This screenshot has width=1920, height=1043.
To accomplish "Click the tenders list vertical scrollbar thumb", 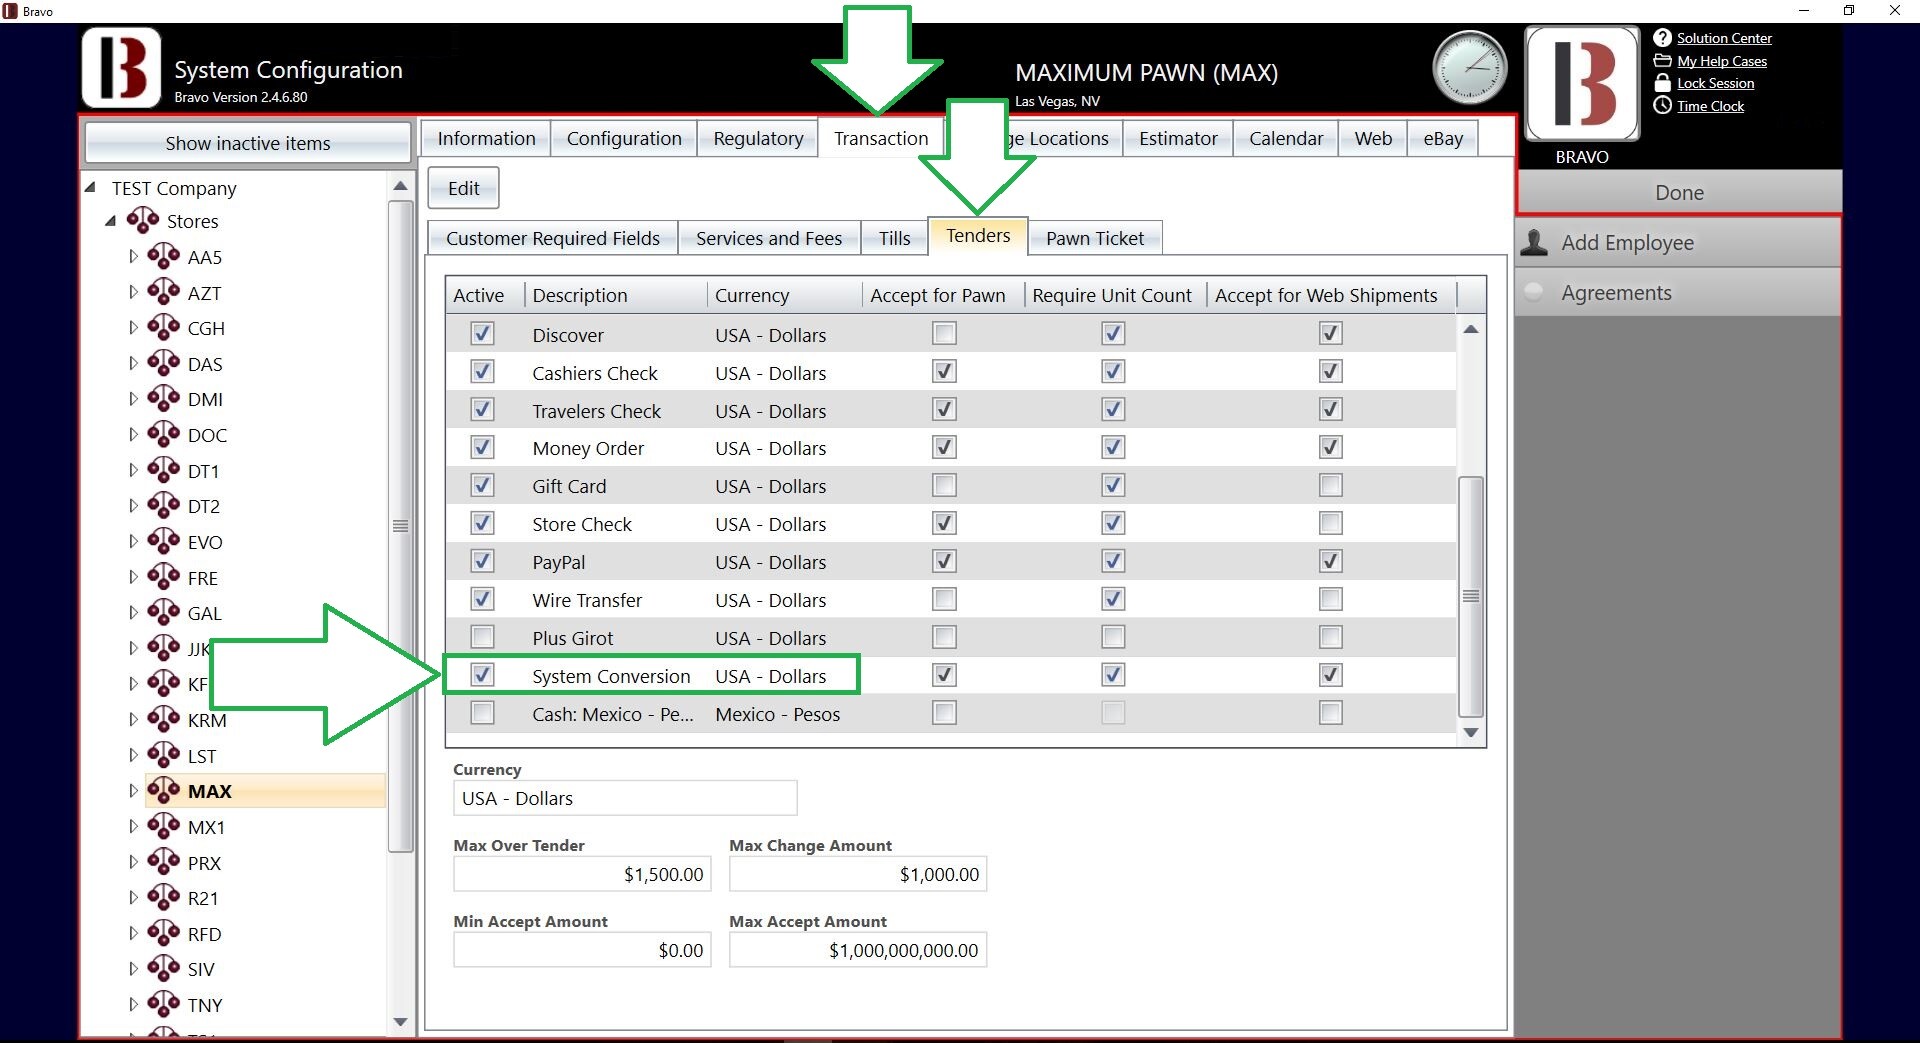I will tap(1470, 596).
